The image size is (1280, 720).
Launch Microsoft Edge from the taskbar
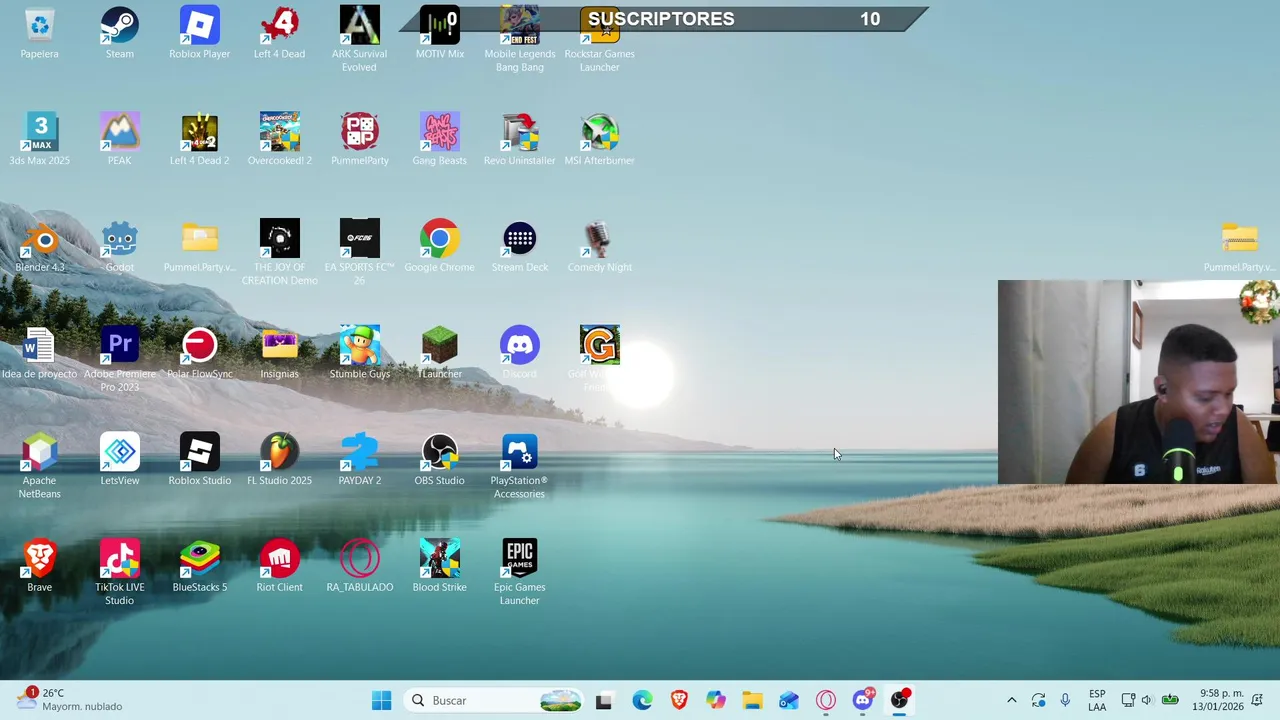coord(642,700)
